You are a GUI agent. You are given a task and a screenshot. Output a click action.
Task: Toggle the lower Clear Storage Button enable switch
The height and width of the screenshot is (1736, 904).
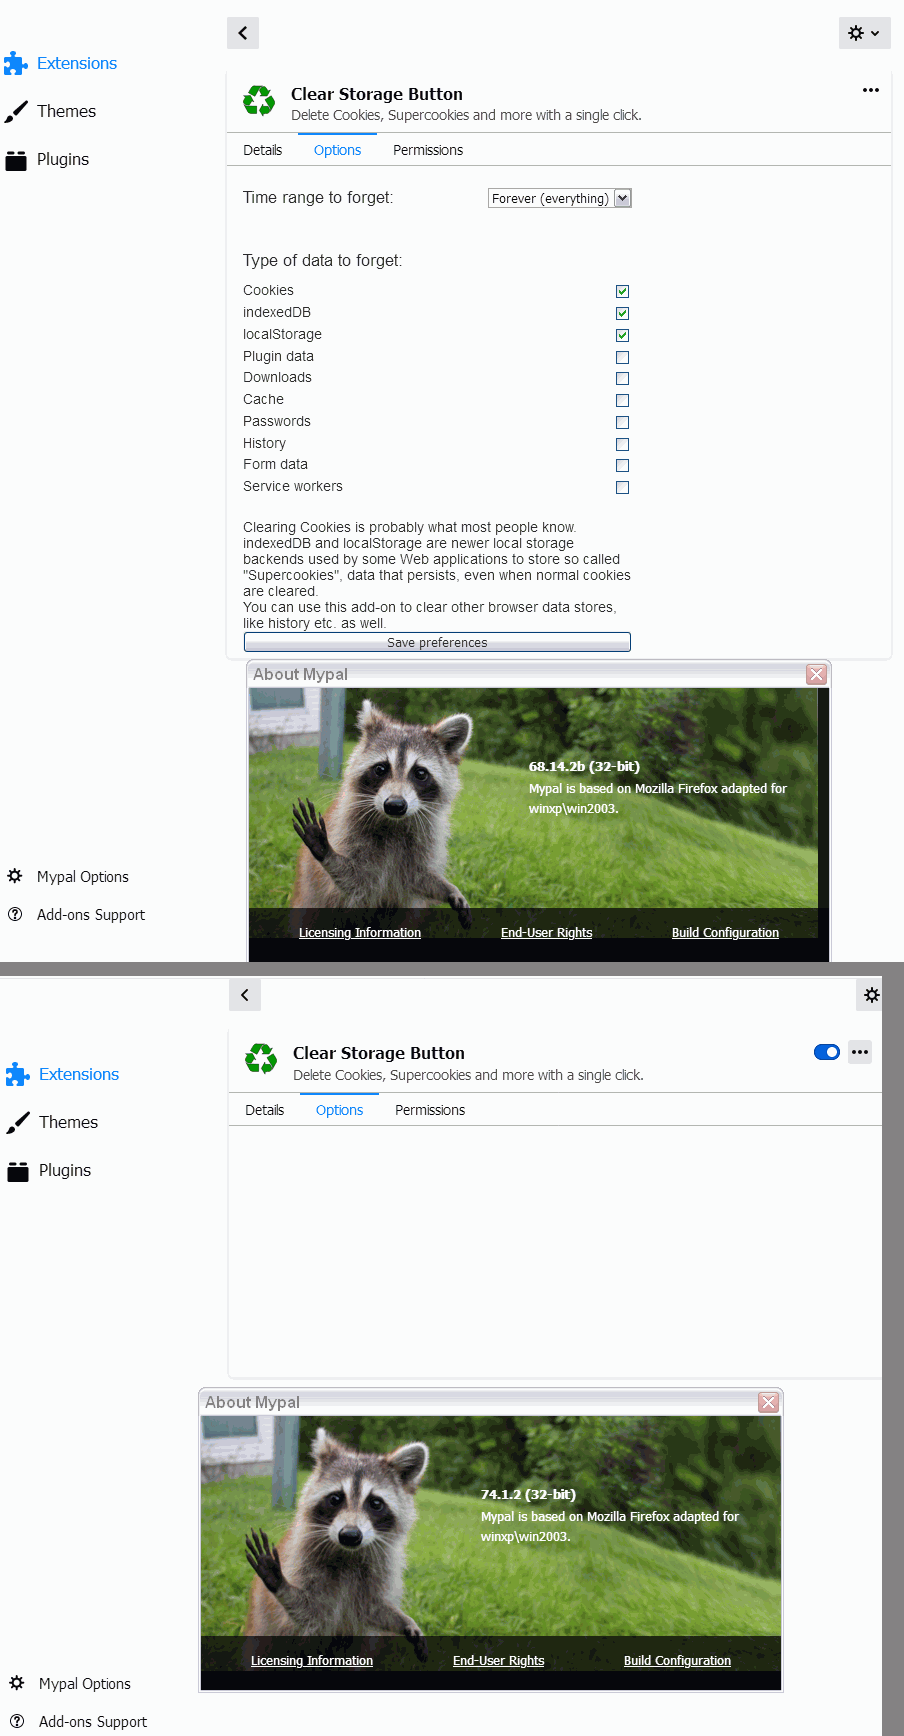click(x=827, y=1052)
